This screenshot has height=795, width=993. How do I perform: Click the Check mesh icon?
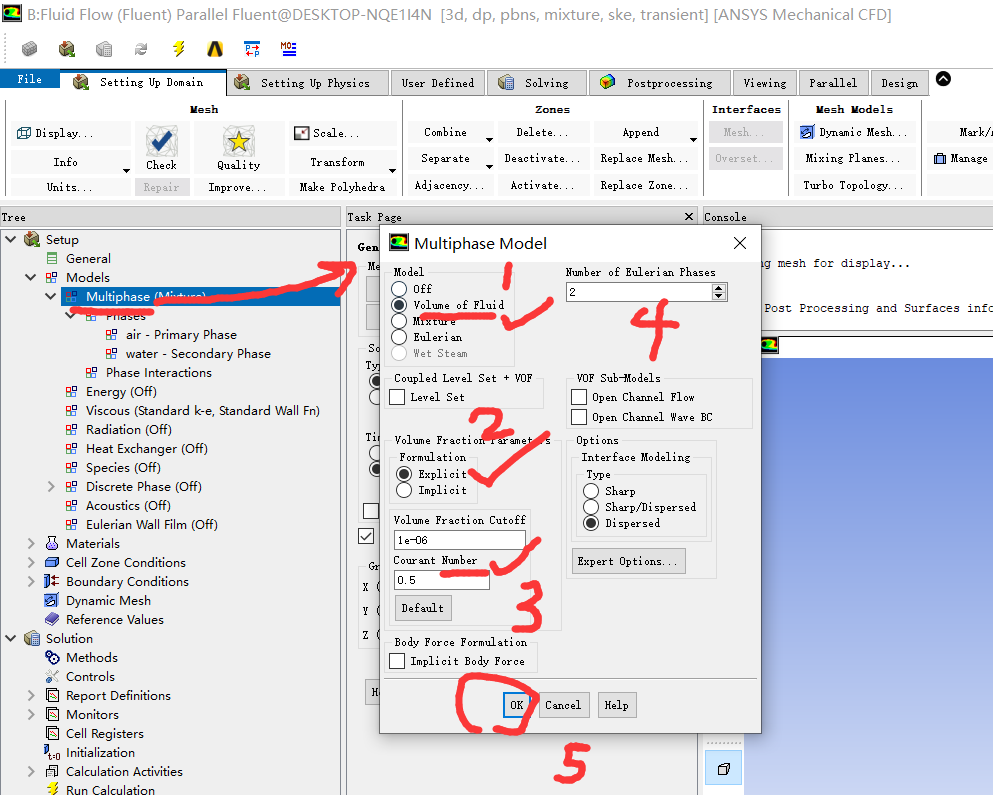point(161,141)
